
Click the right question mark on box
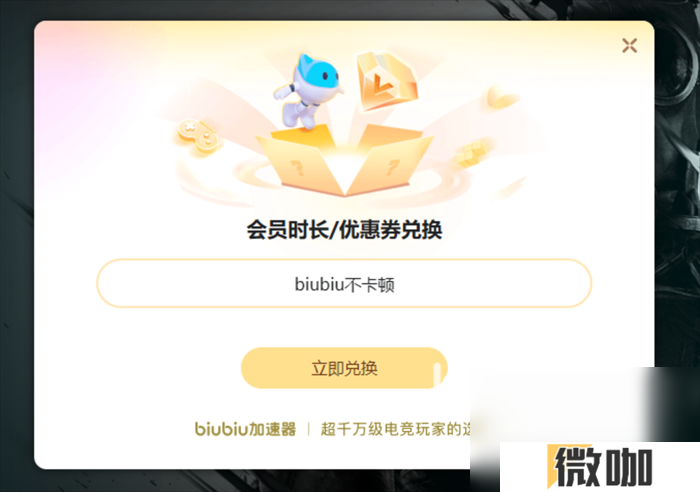point(392,167)
